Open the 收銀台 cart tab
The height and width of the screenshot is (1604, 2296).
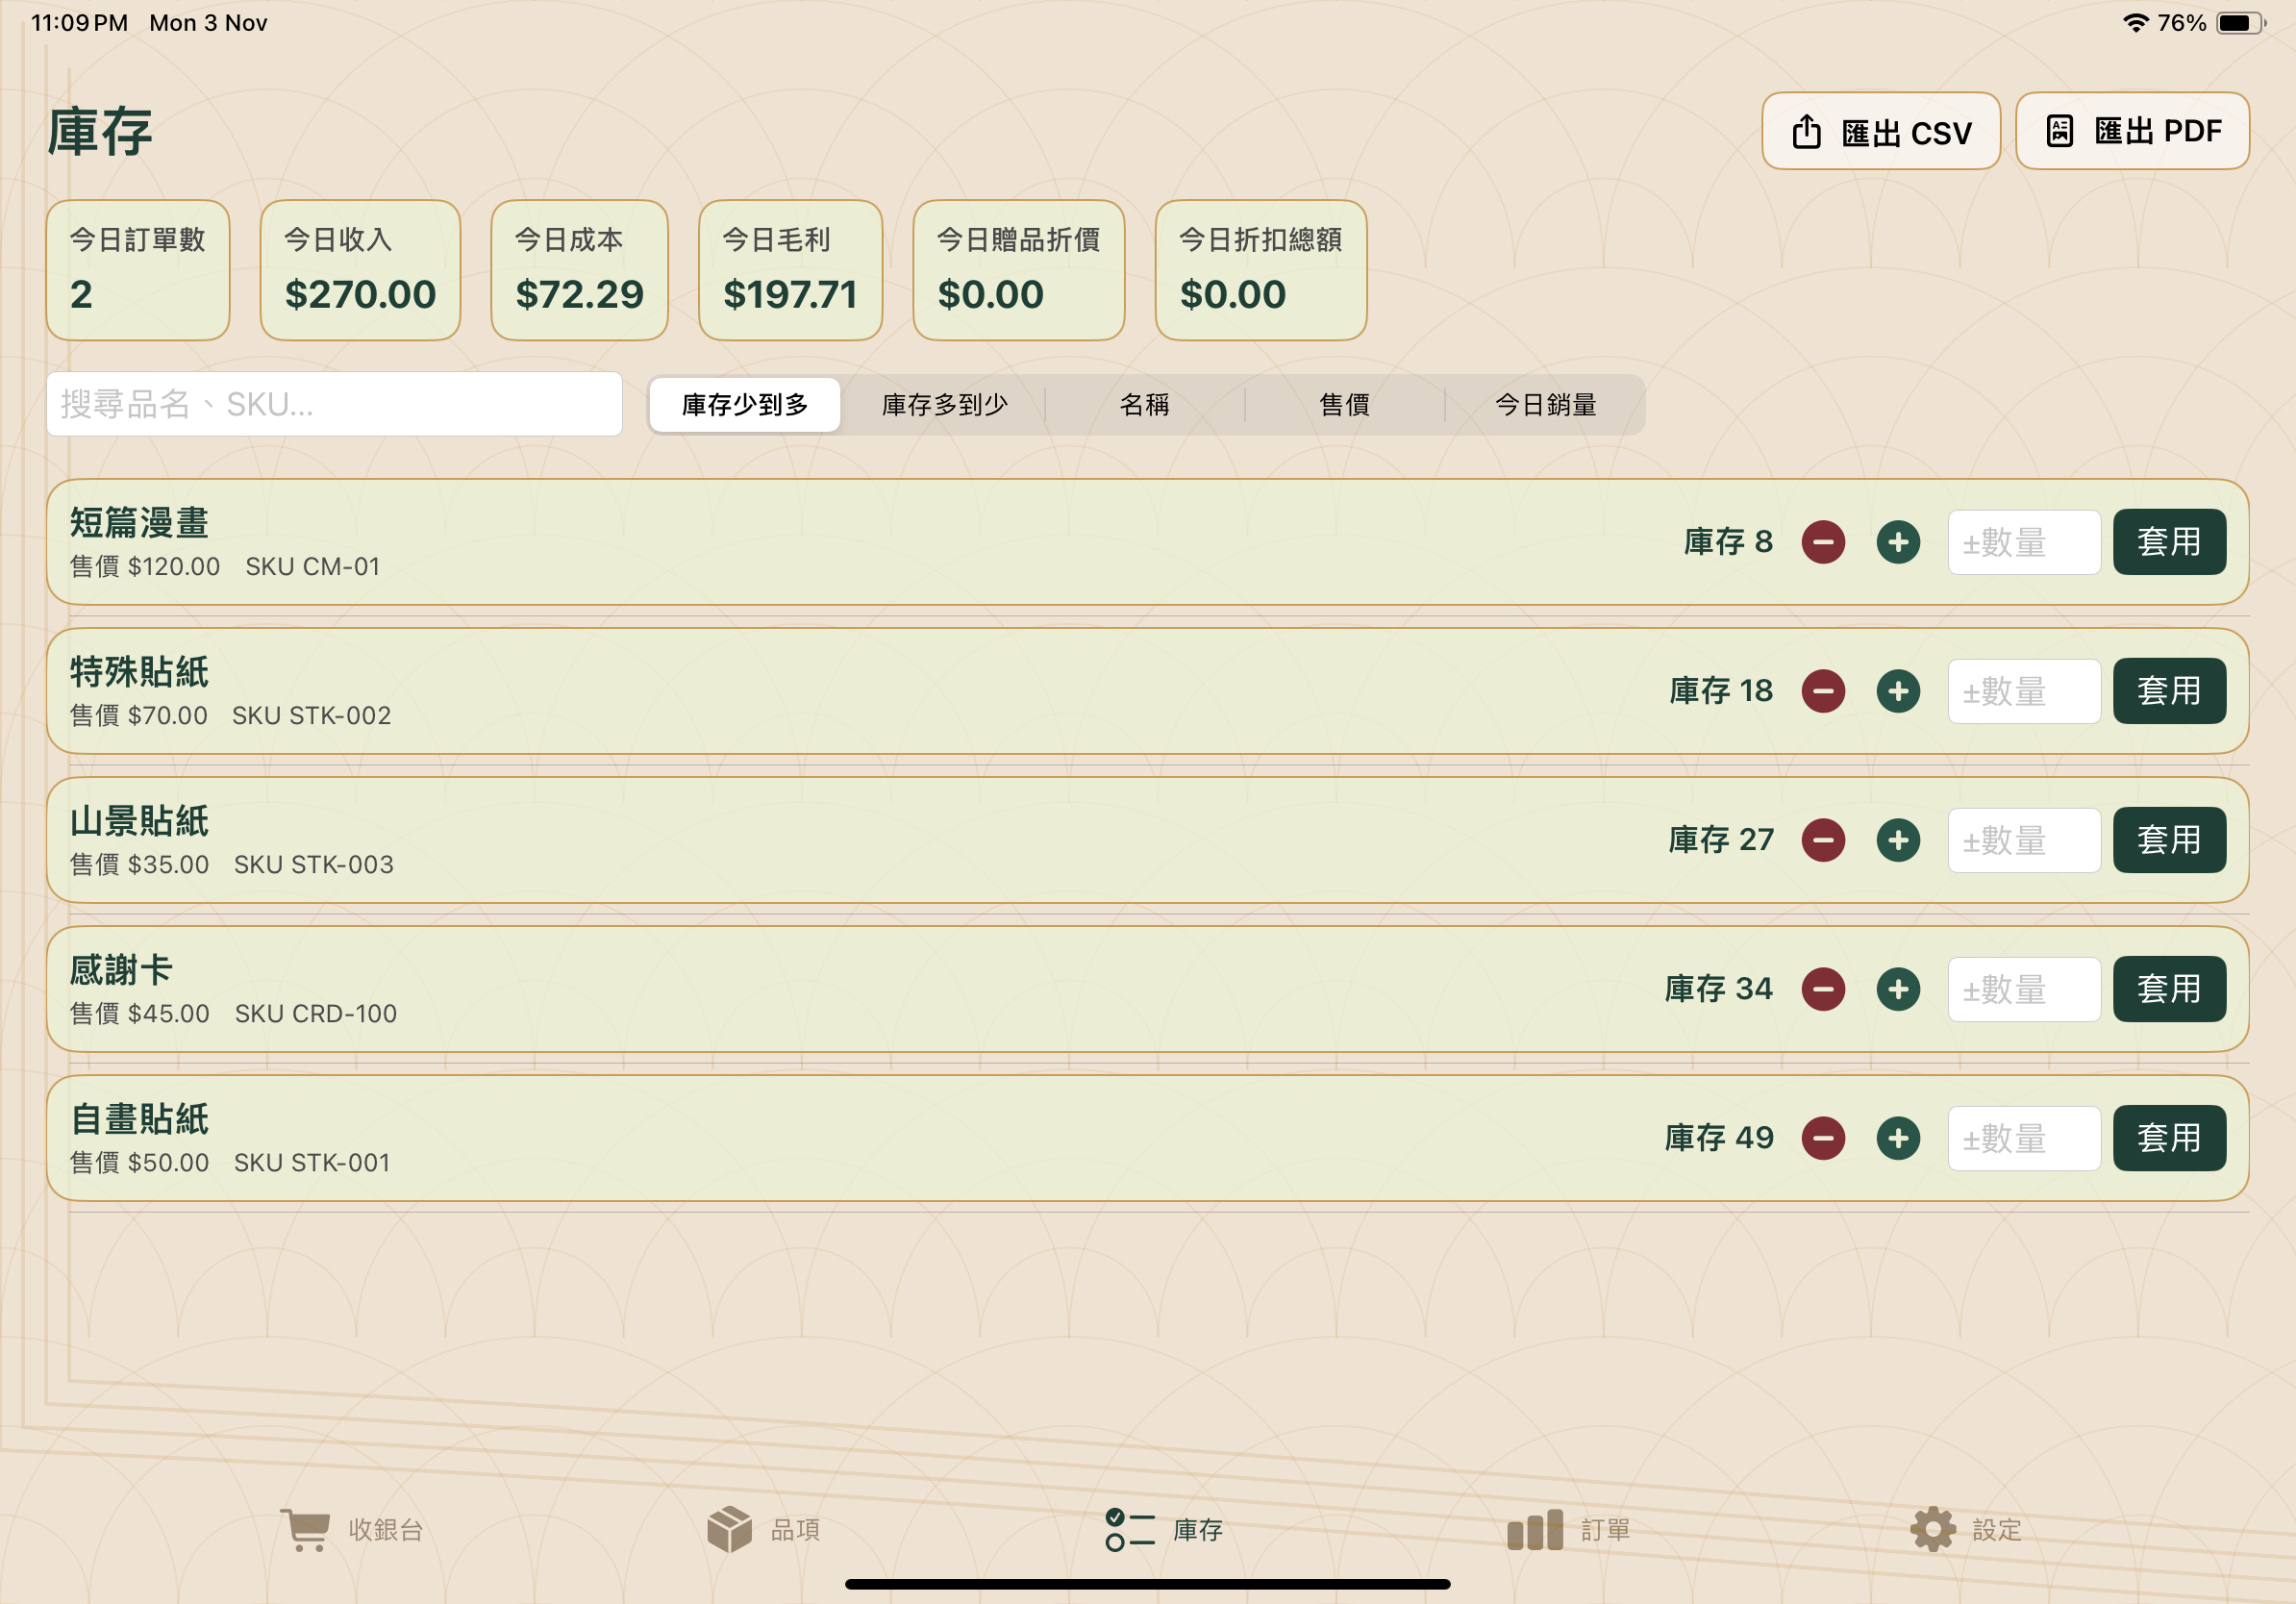[352, 1529]
